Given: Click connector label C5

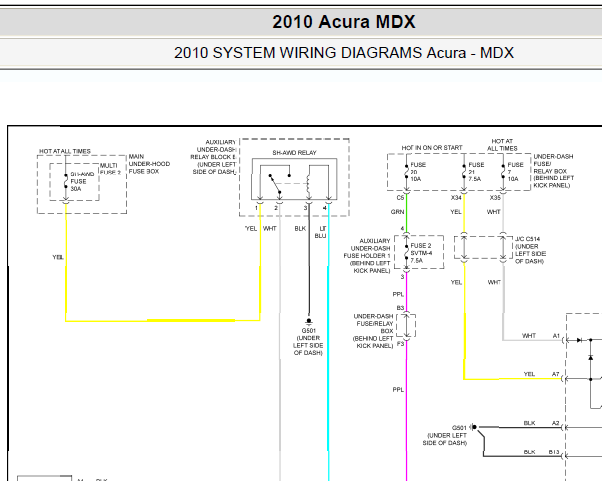Looking at the screenshot, I should click(x=400, y=198).
